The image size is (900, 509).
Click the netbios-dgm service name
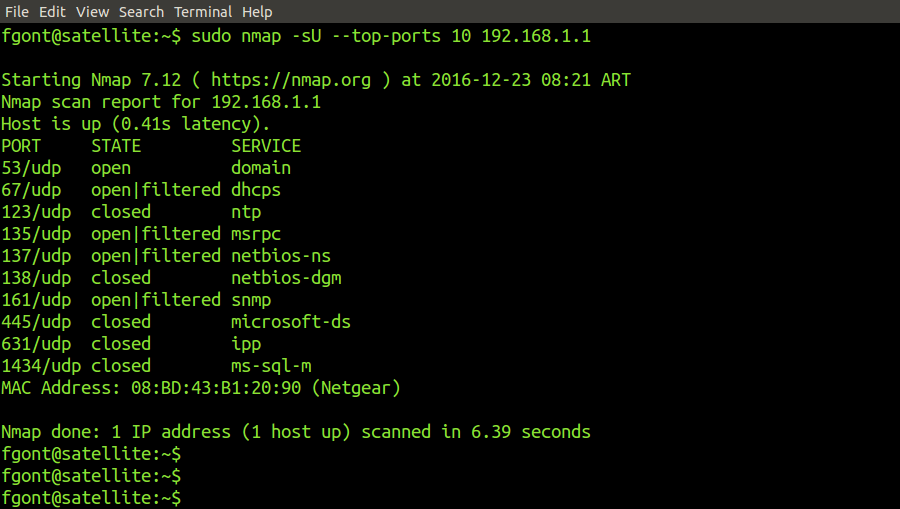[286, 278]
